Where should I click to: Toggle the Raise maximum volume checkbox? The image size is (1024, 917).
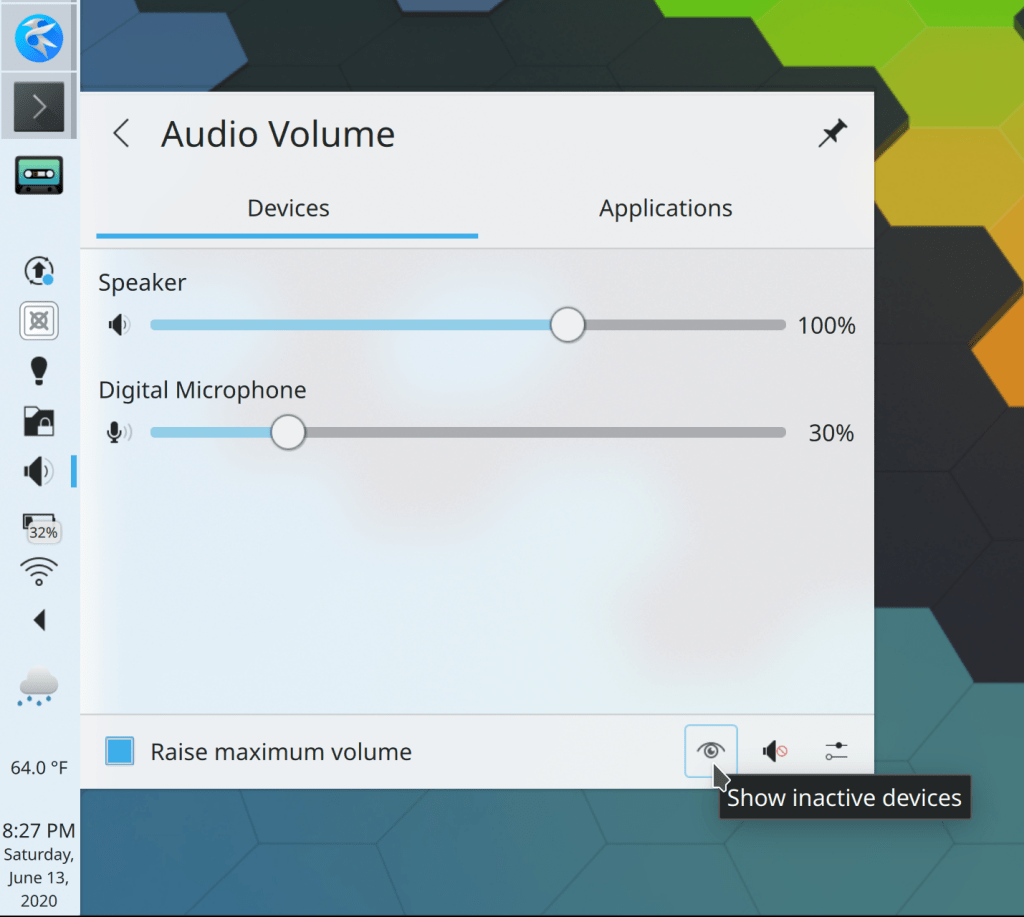click(120, 751)
